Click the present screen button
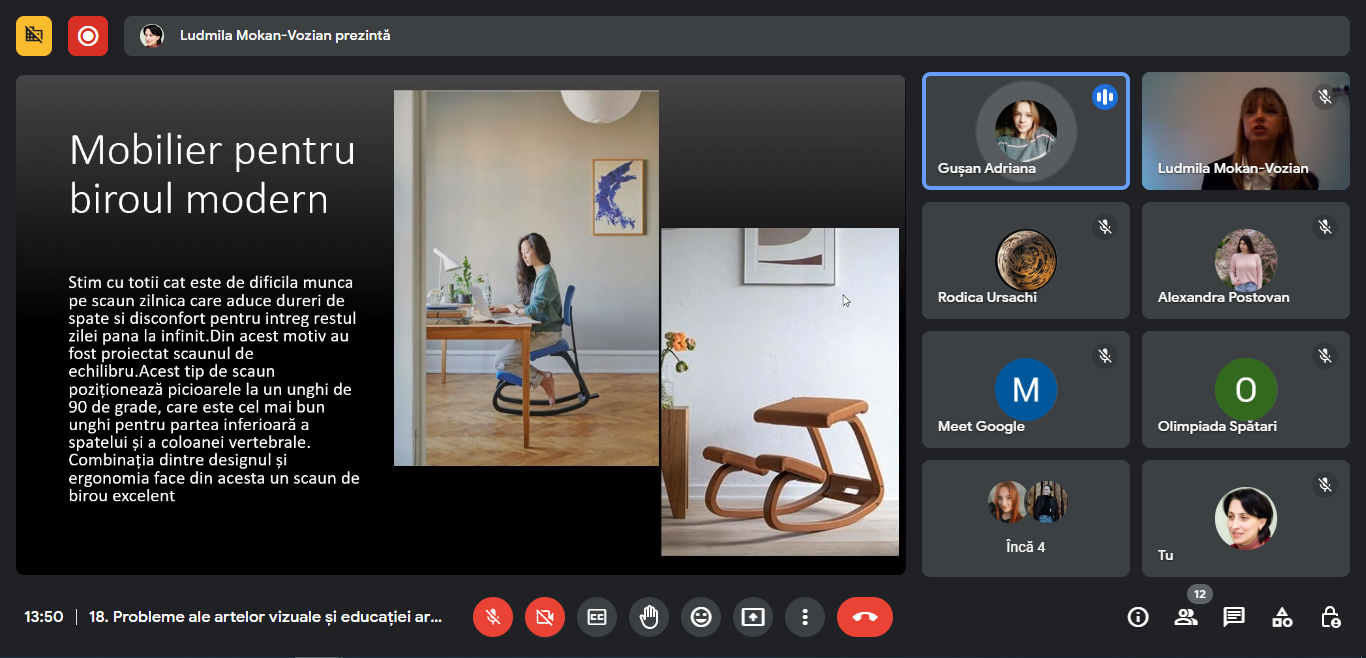Screen dimensions: 1366x658 (753, 617)
